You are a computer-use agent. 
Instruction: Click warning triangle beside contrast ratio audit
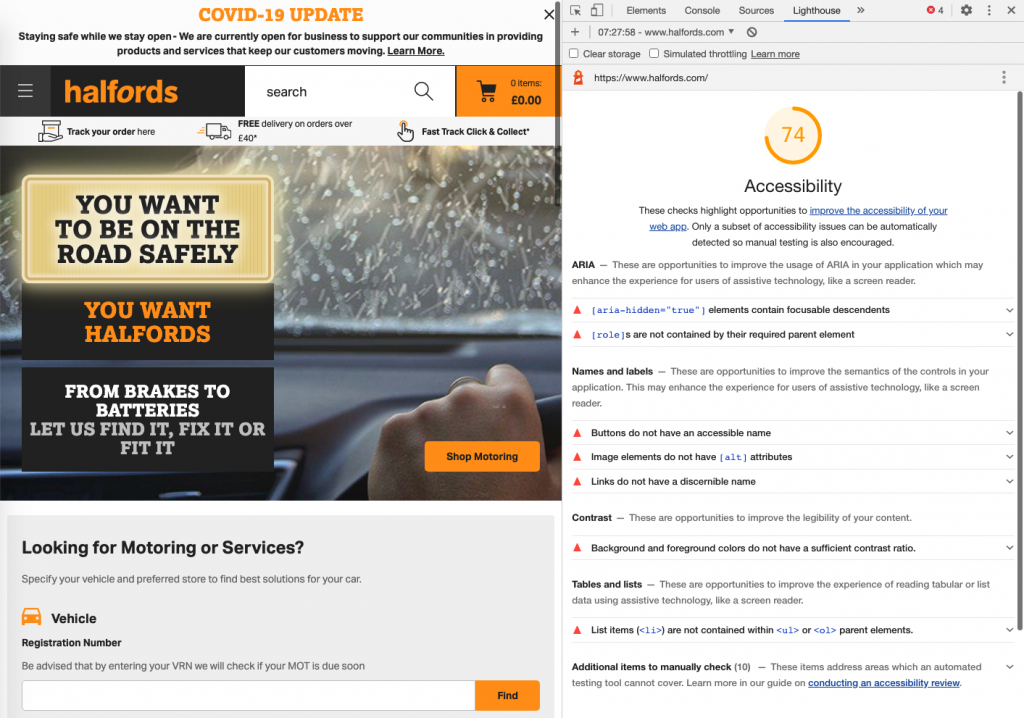click(577, 547)
